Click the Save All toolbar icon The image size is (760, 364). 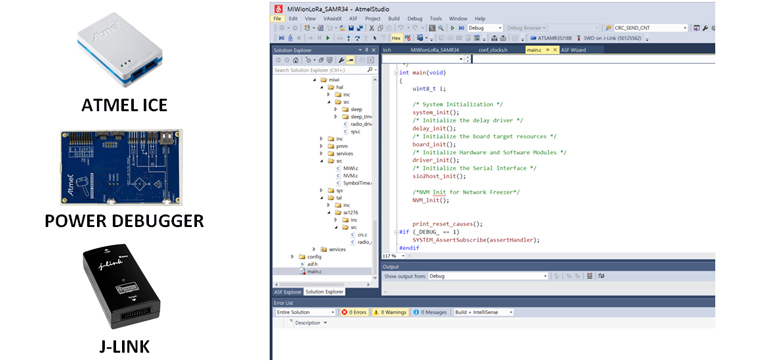[360, 28]
